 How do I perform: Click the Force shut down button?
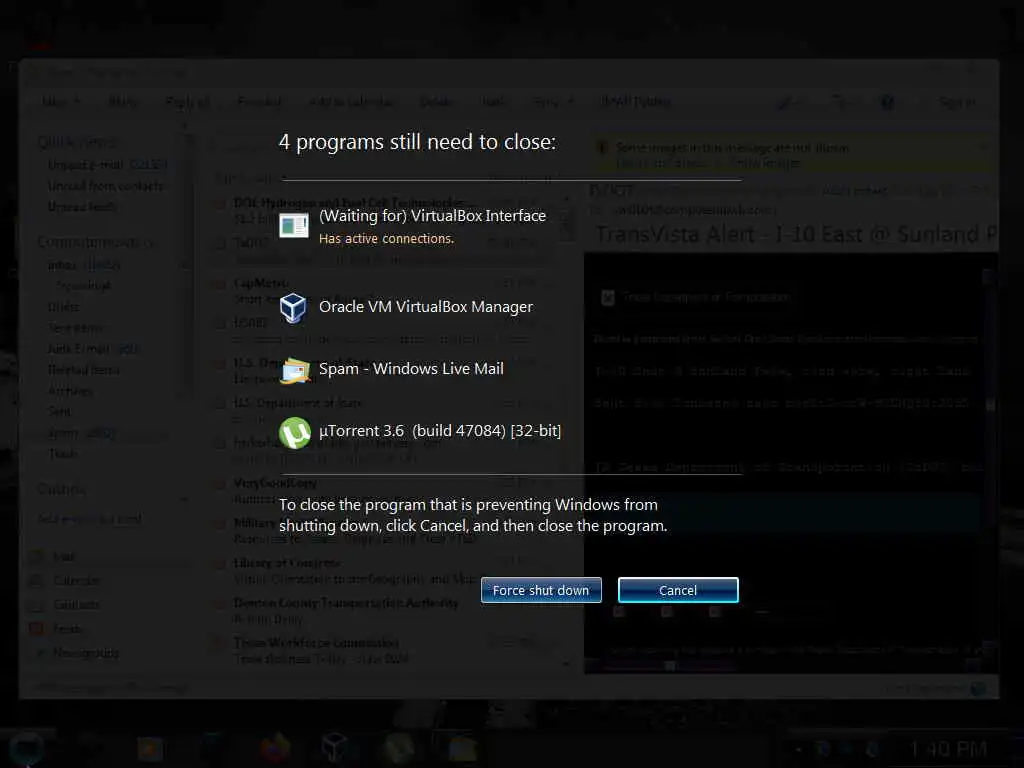541,590
